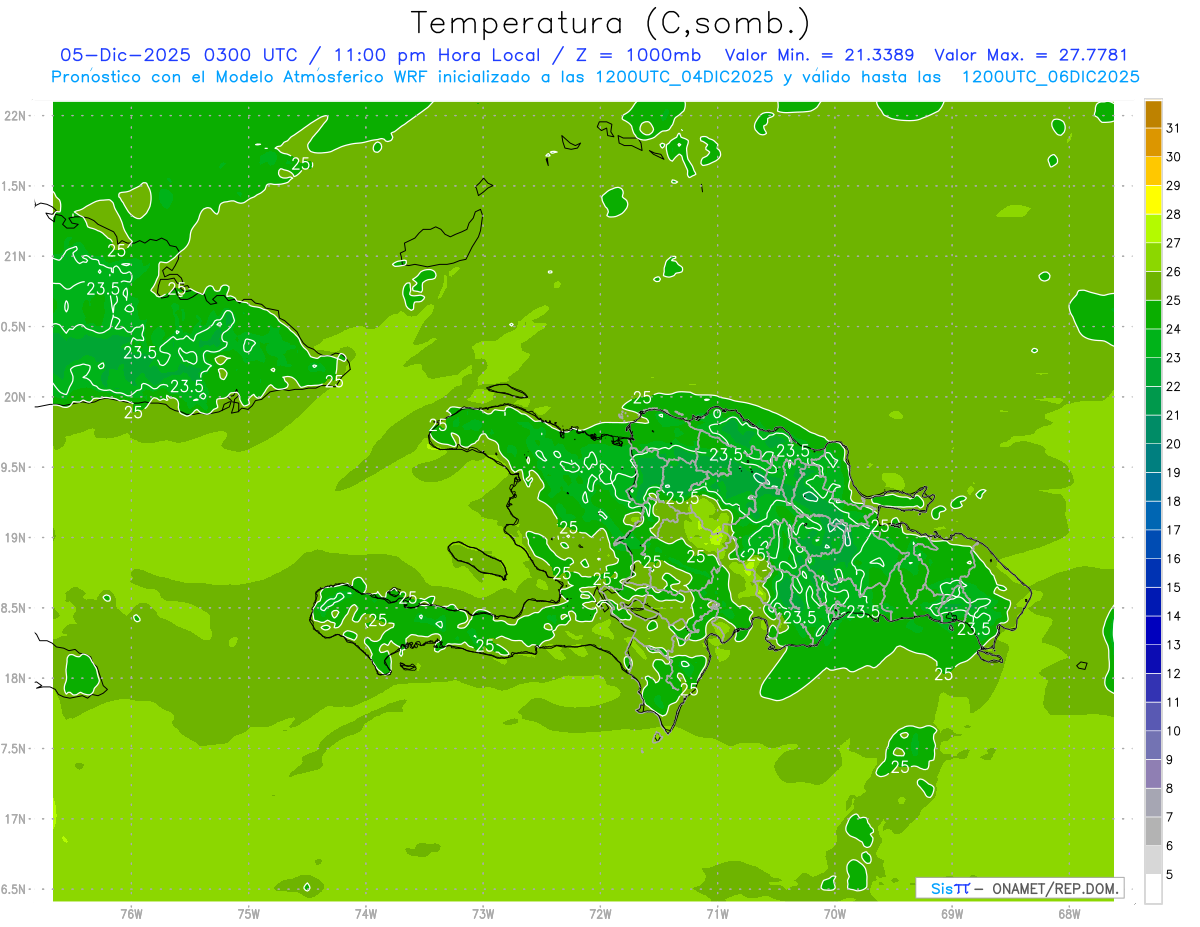Click the "05-Dic-2025 0300 UTC" date text
This screenshot has height=927, width=1200.
pos(185,55)
